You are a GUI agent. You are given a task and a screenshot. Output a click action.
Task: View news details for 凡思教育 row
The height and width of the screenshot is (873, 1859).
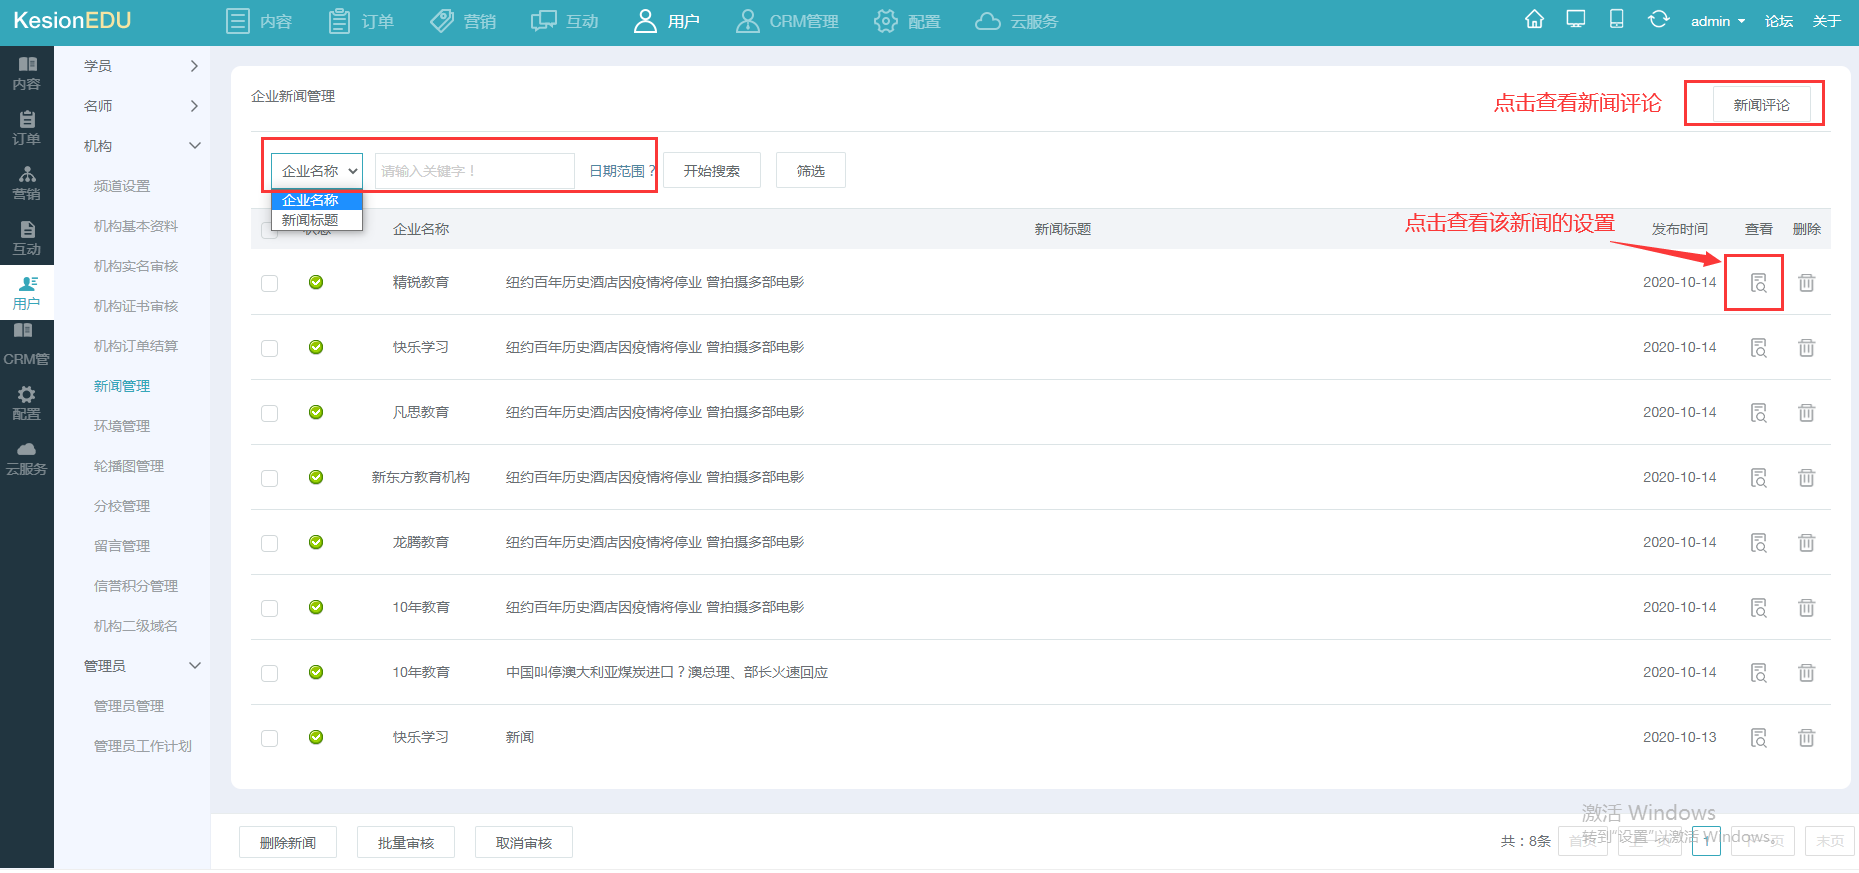[x=1758, y=413]
